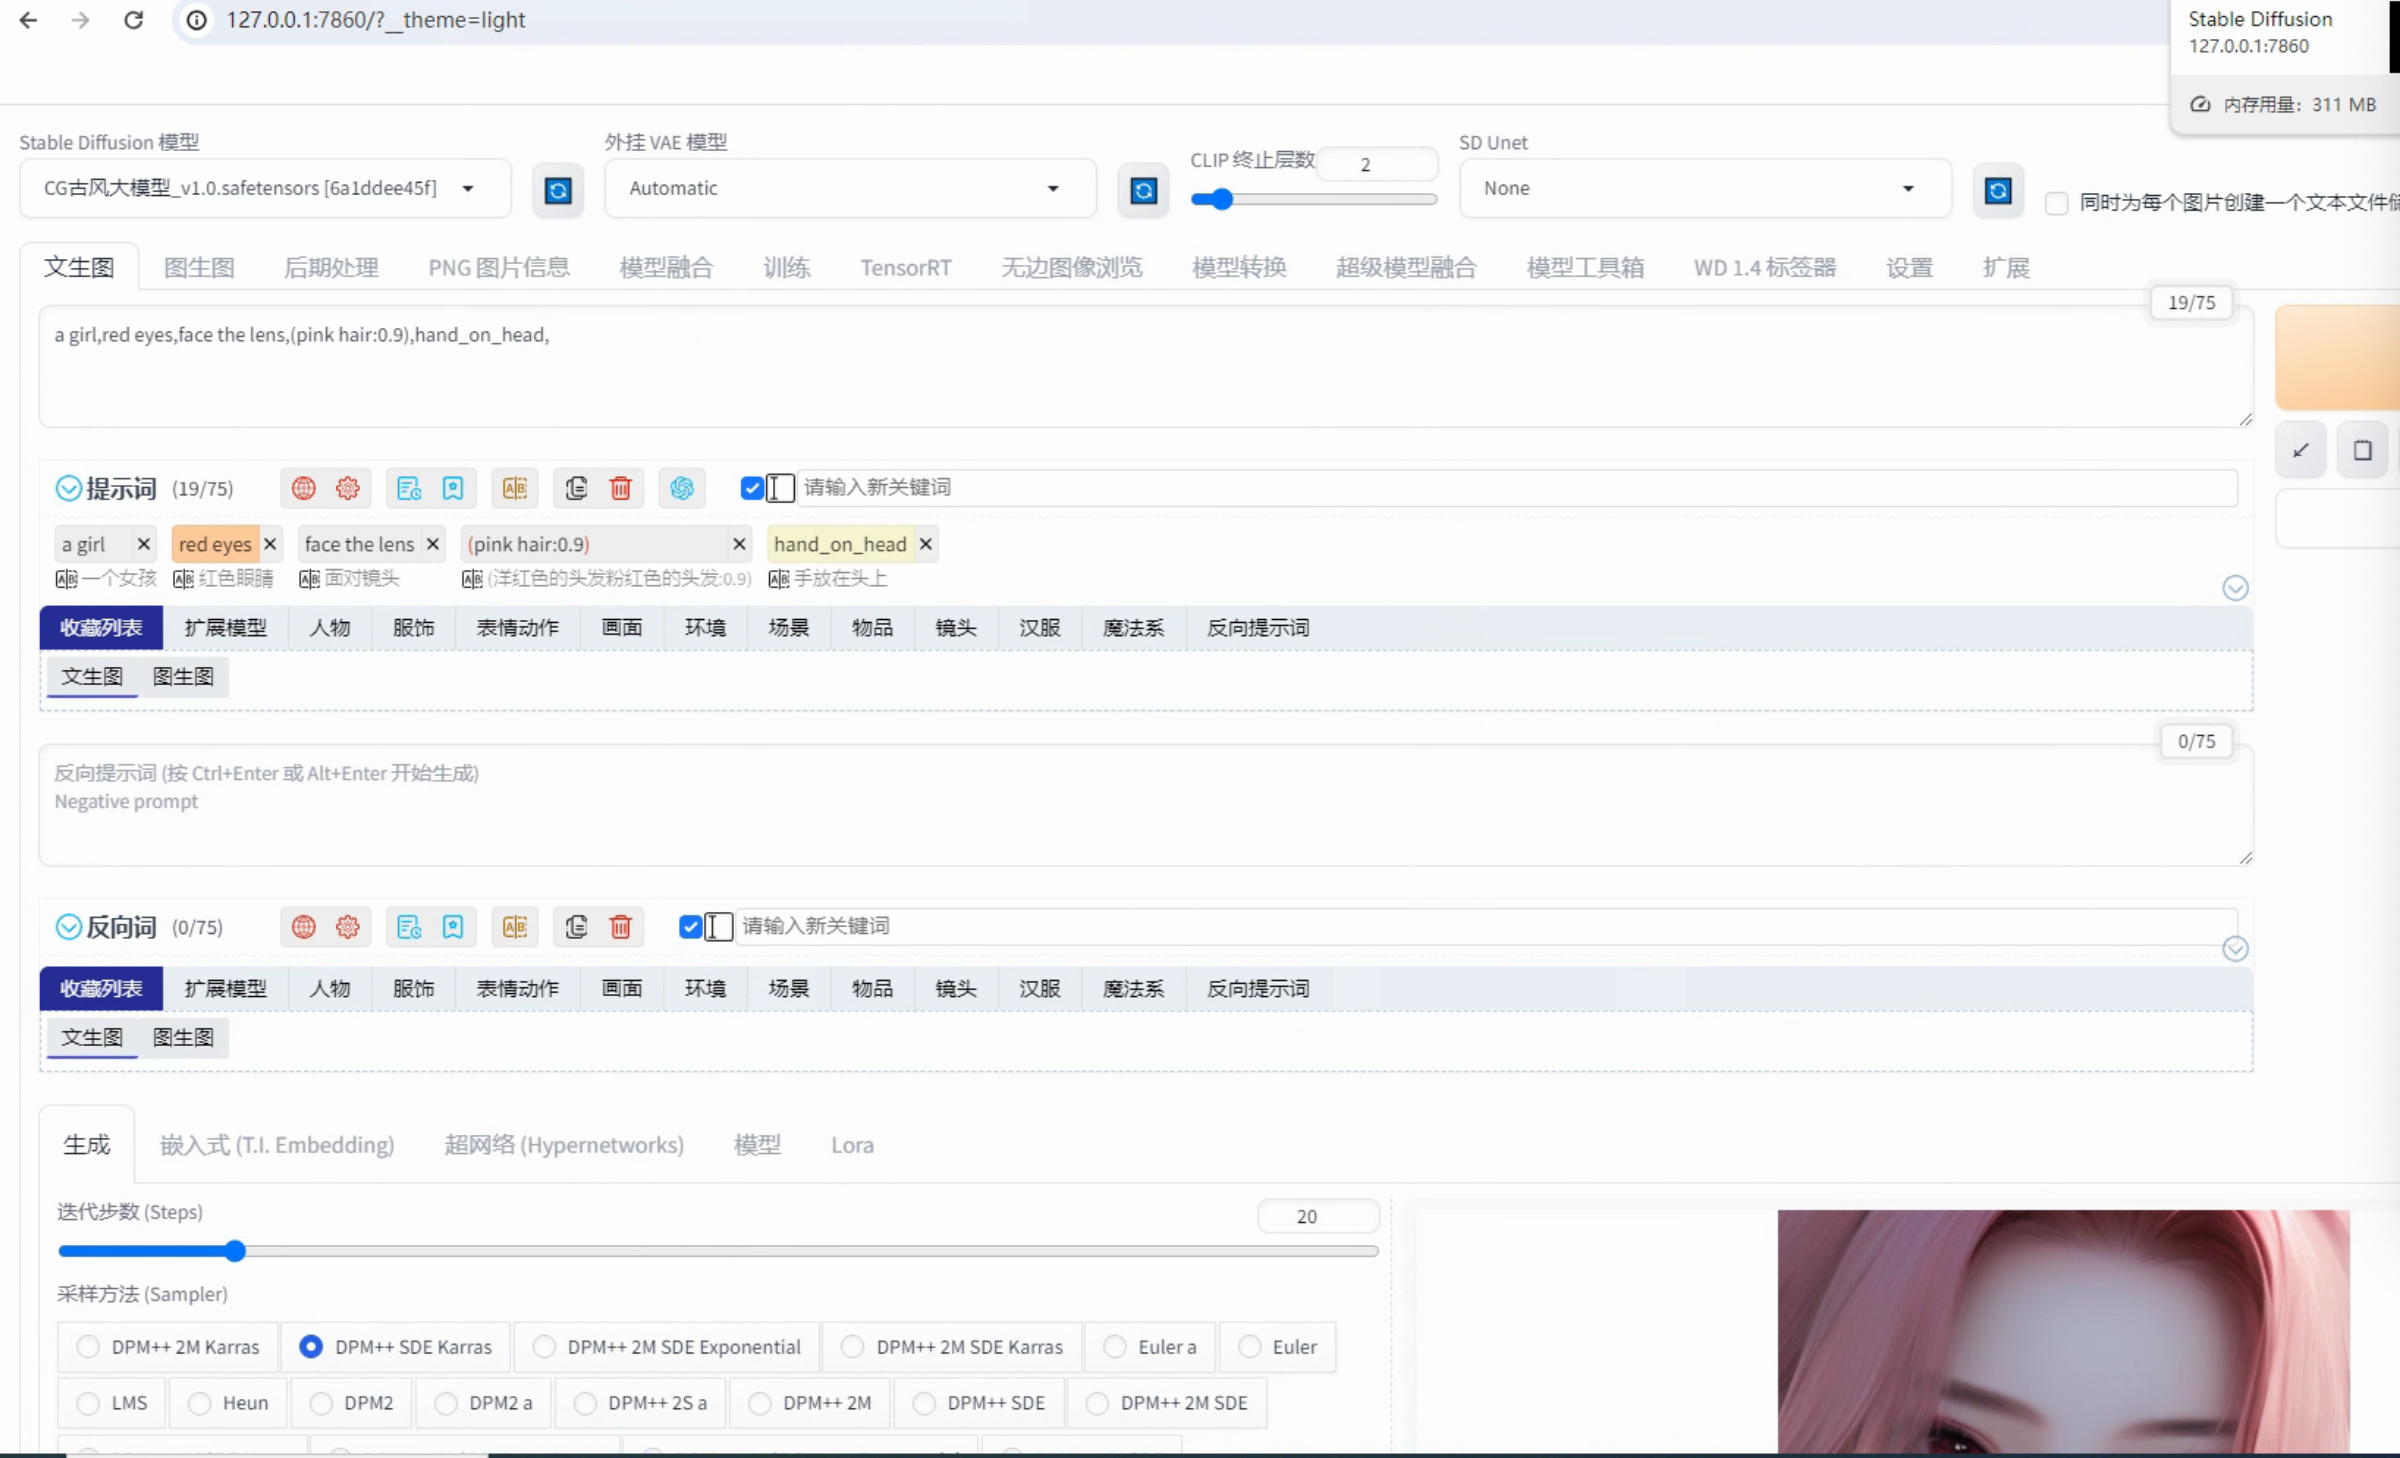Click the ChatGPT icon in prompt toolbar

click(681, 488)
